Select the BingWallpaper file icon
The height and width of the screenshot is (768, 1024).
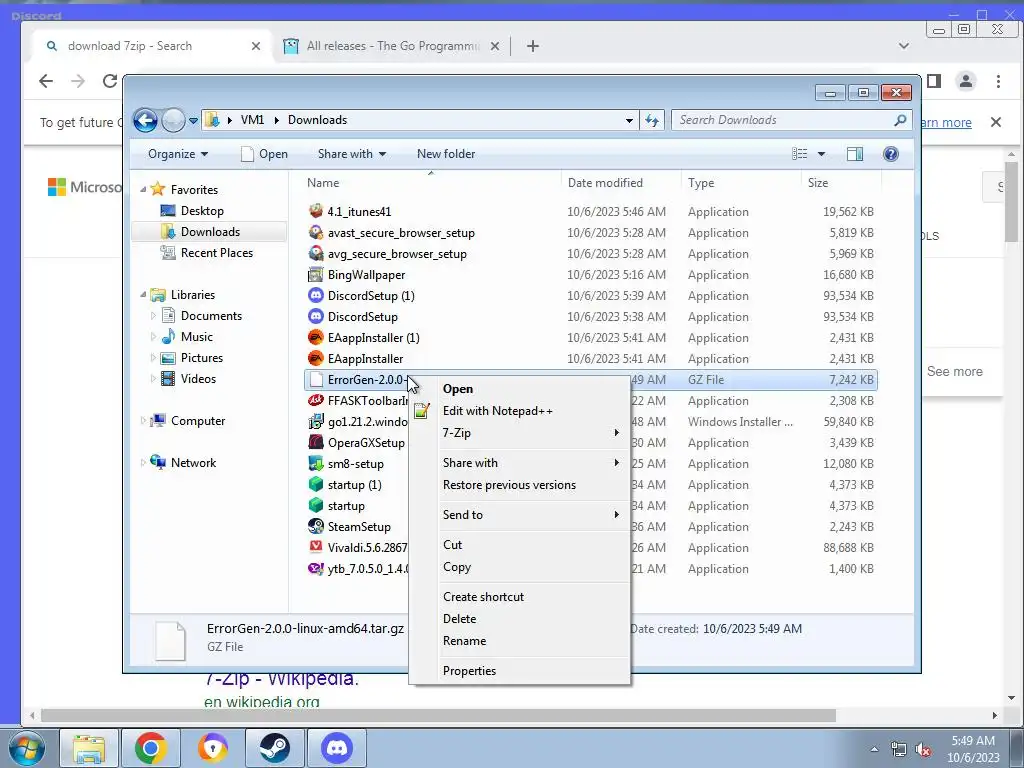(x=316, y=274)
